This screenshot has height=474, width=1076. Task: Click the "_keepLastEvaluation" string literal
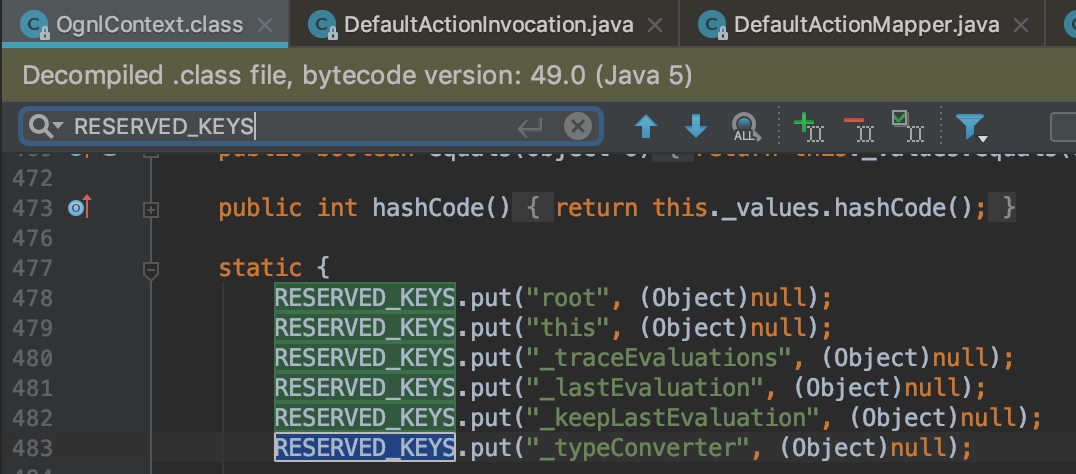672,418
